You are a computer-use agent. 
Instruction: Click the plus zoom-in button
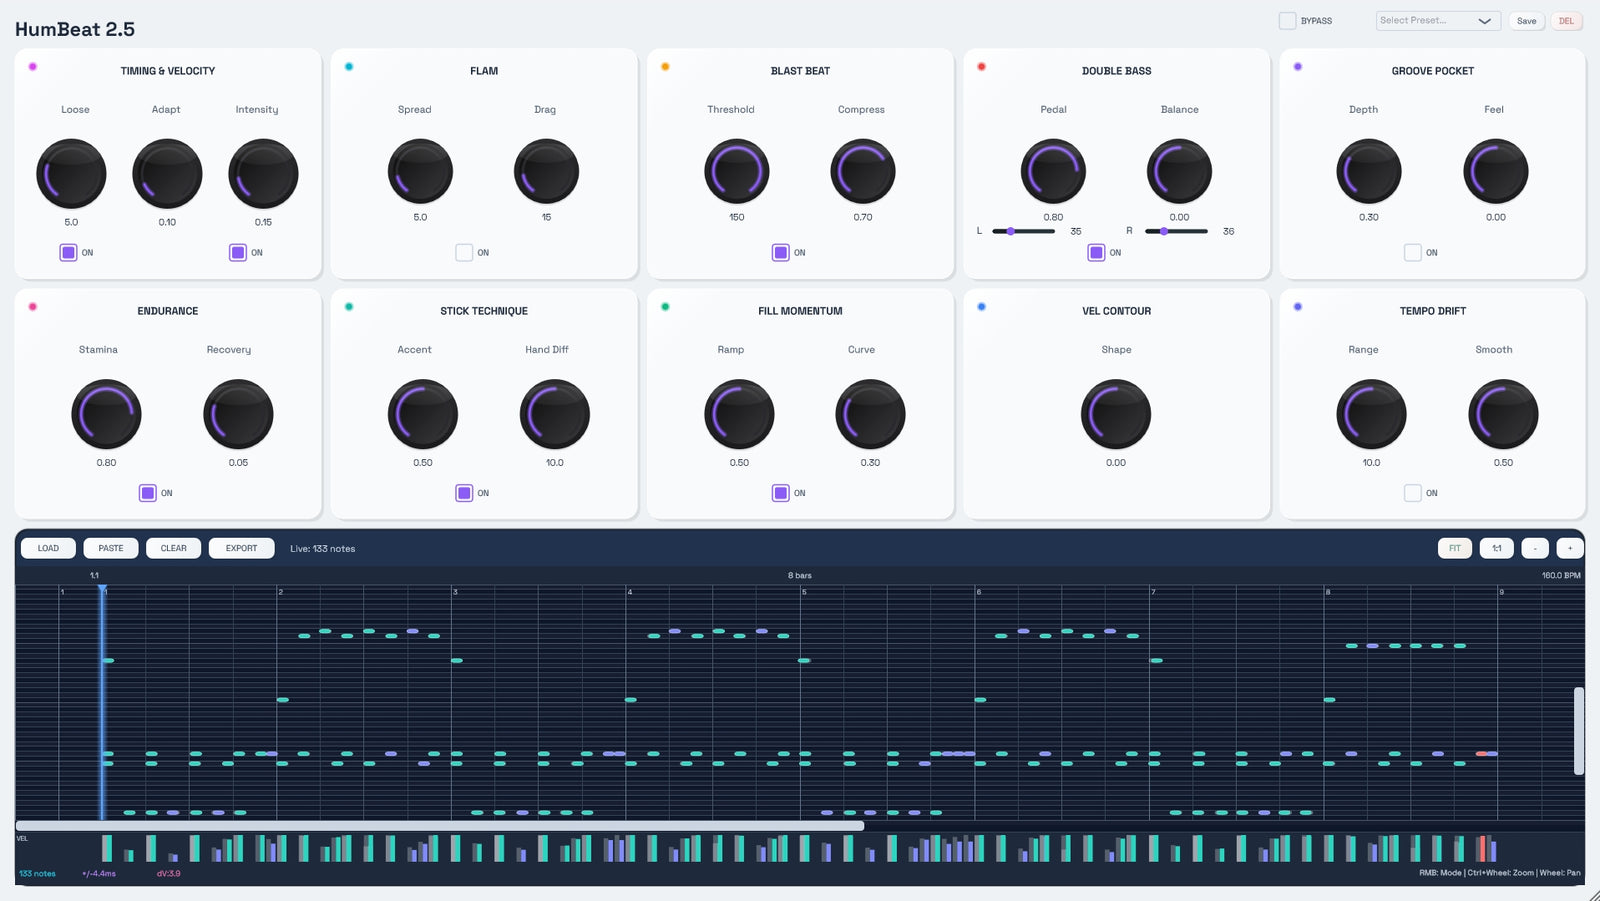[1570, 548]
